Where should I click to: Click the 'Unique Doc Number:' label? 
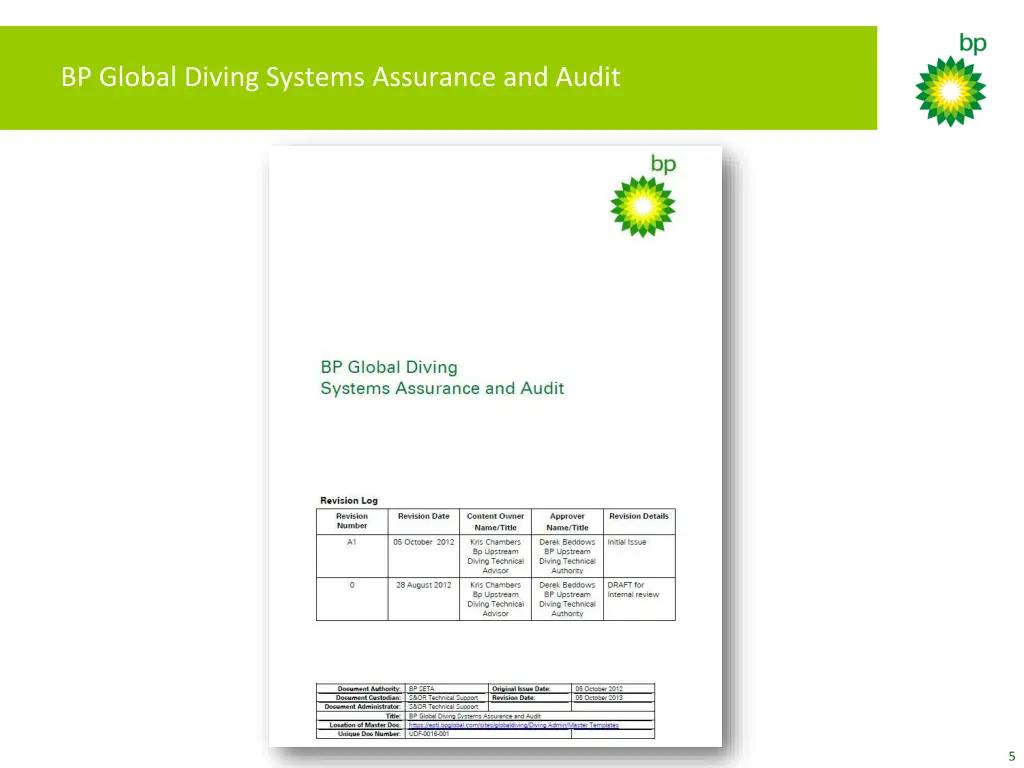coord(369,734)
